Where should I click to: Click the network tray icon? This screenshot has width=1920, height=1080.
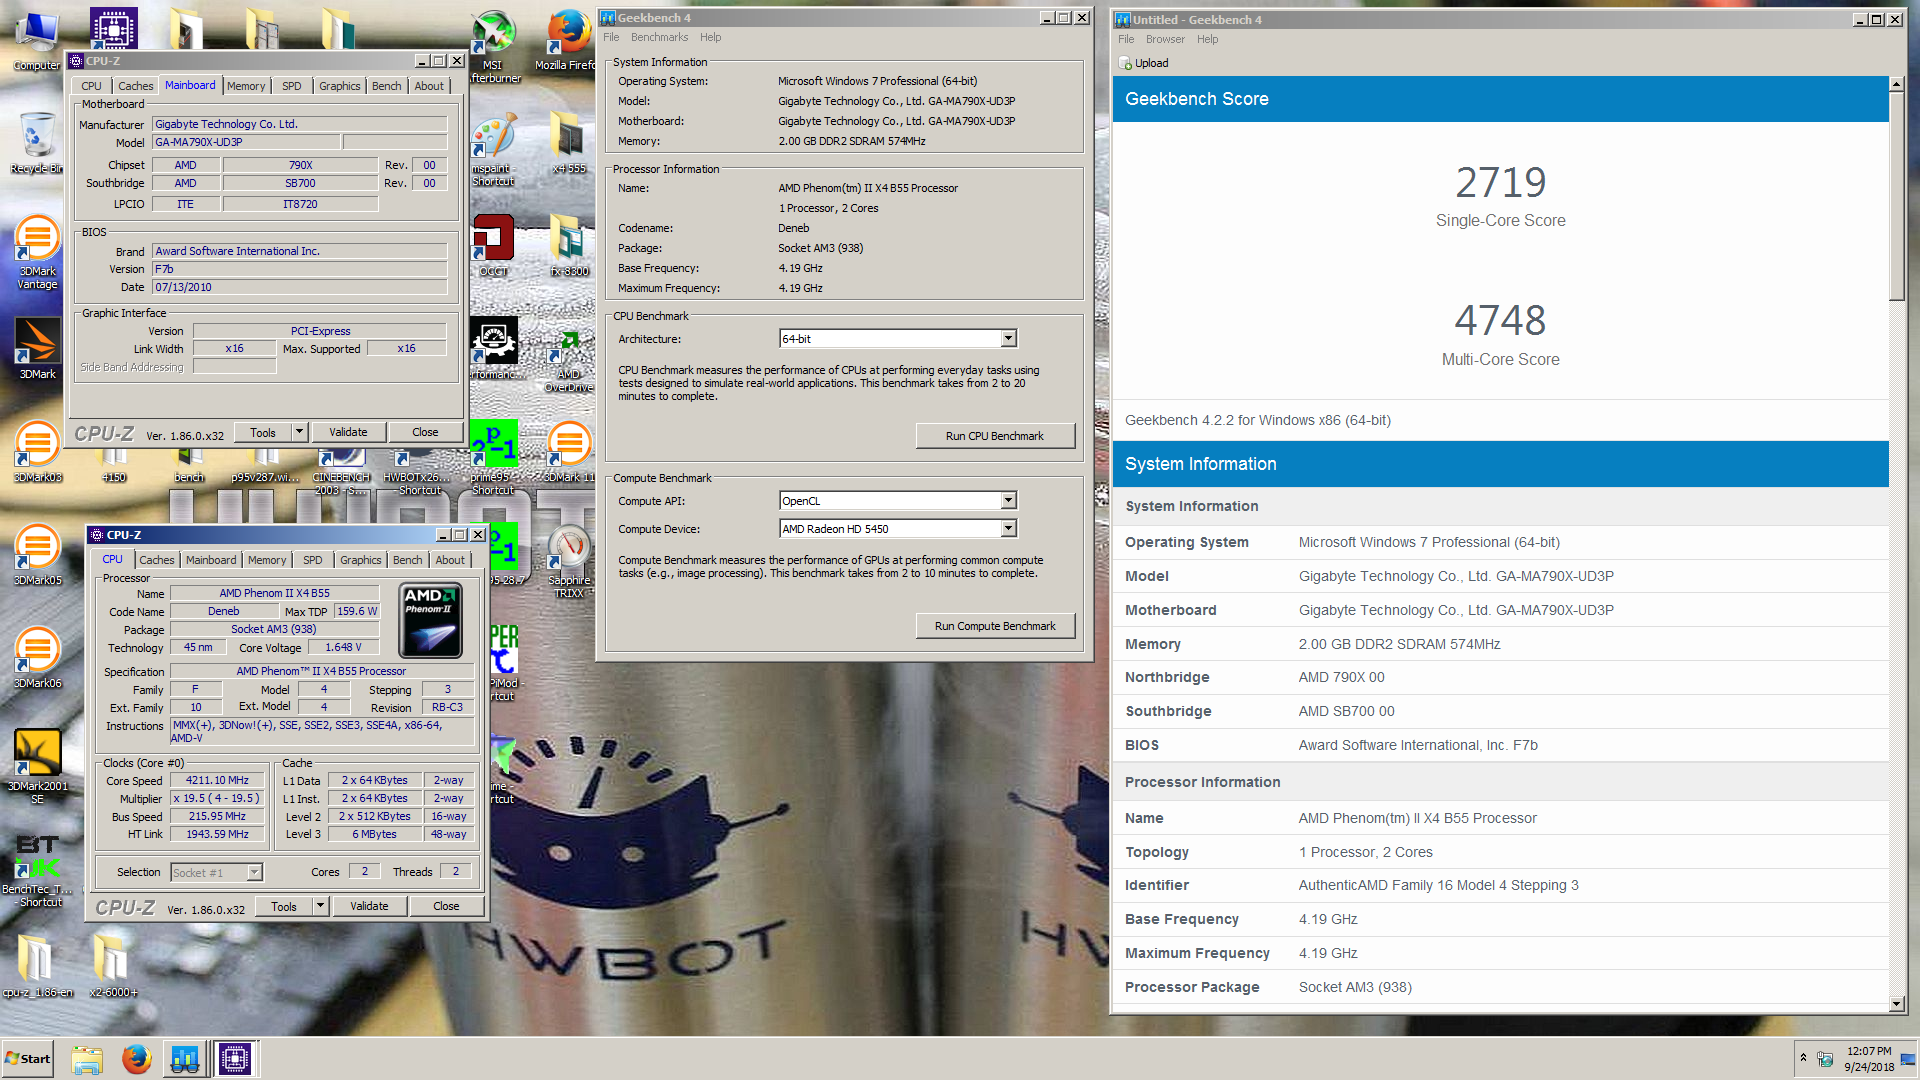coord(1825,1059)
